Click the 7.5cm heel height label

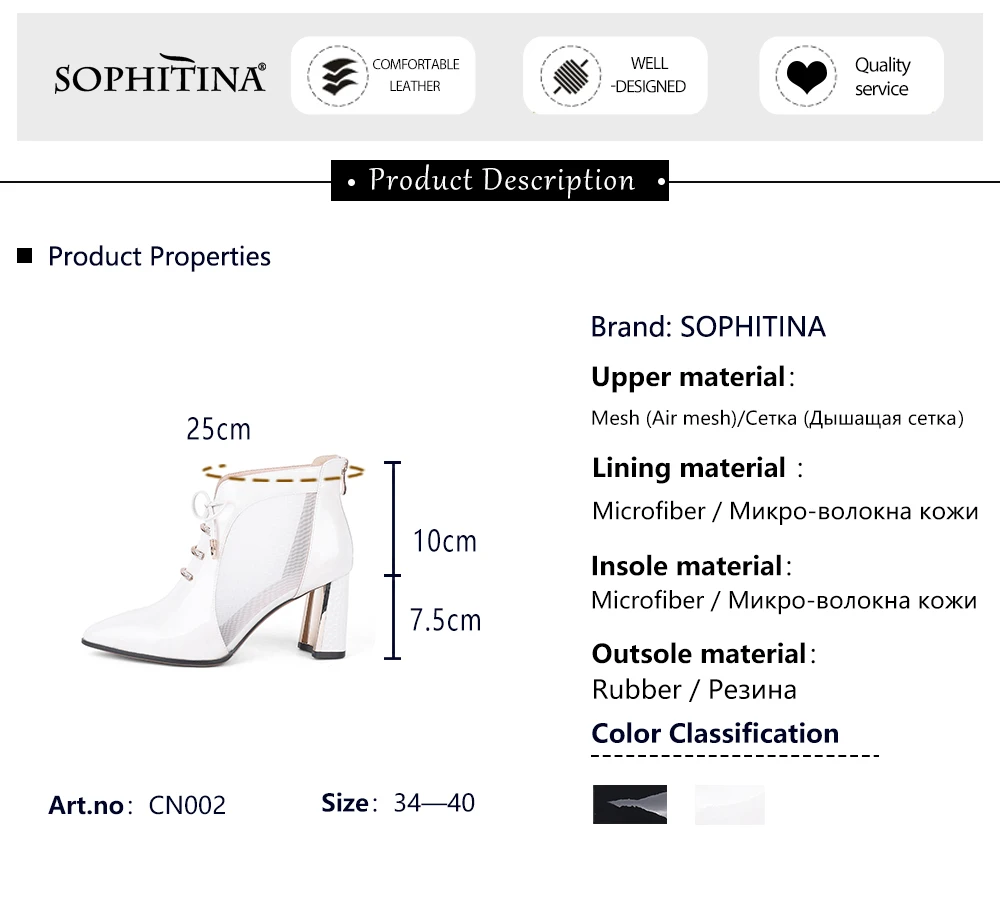click(446, 620)
